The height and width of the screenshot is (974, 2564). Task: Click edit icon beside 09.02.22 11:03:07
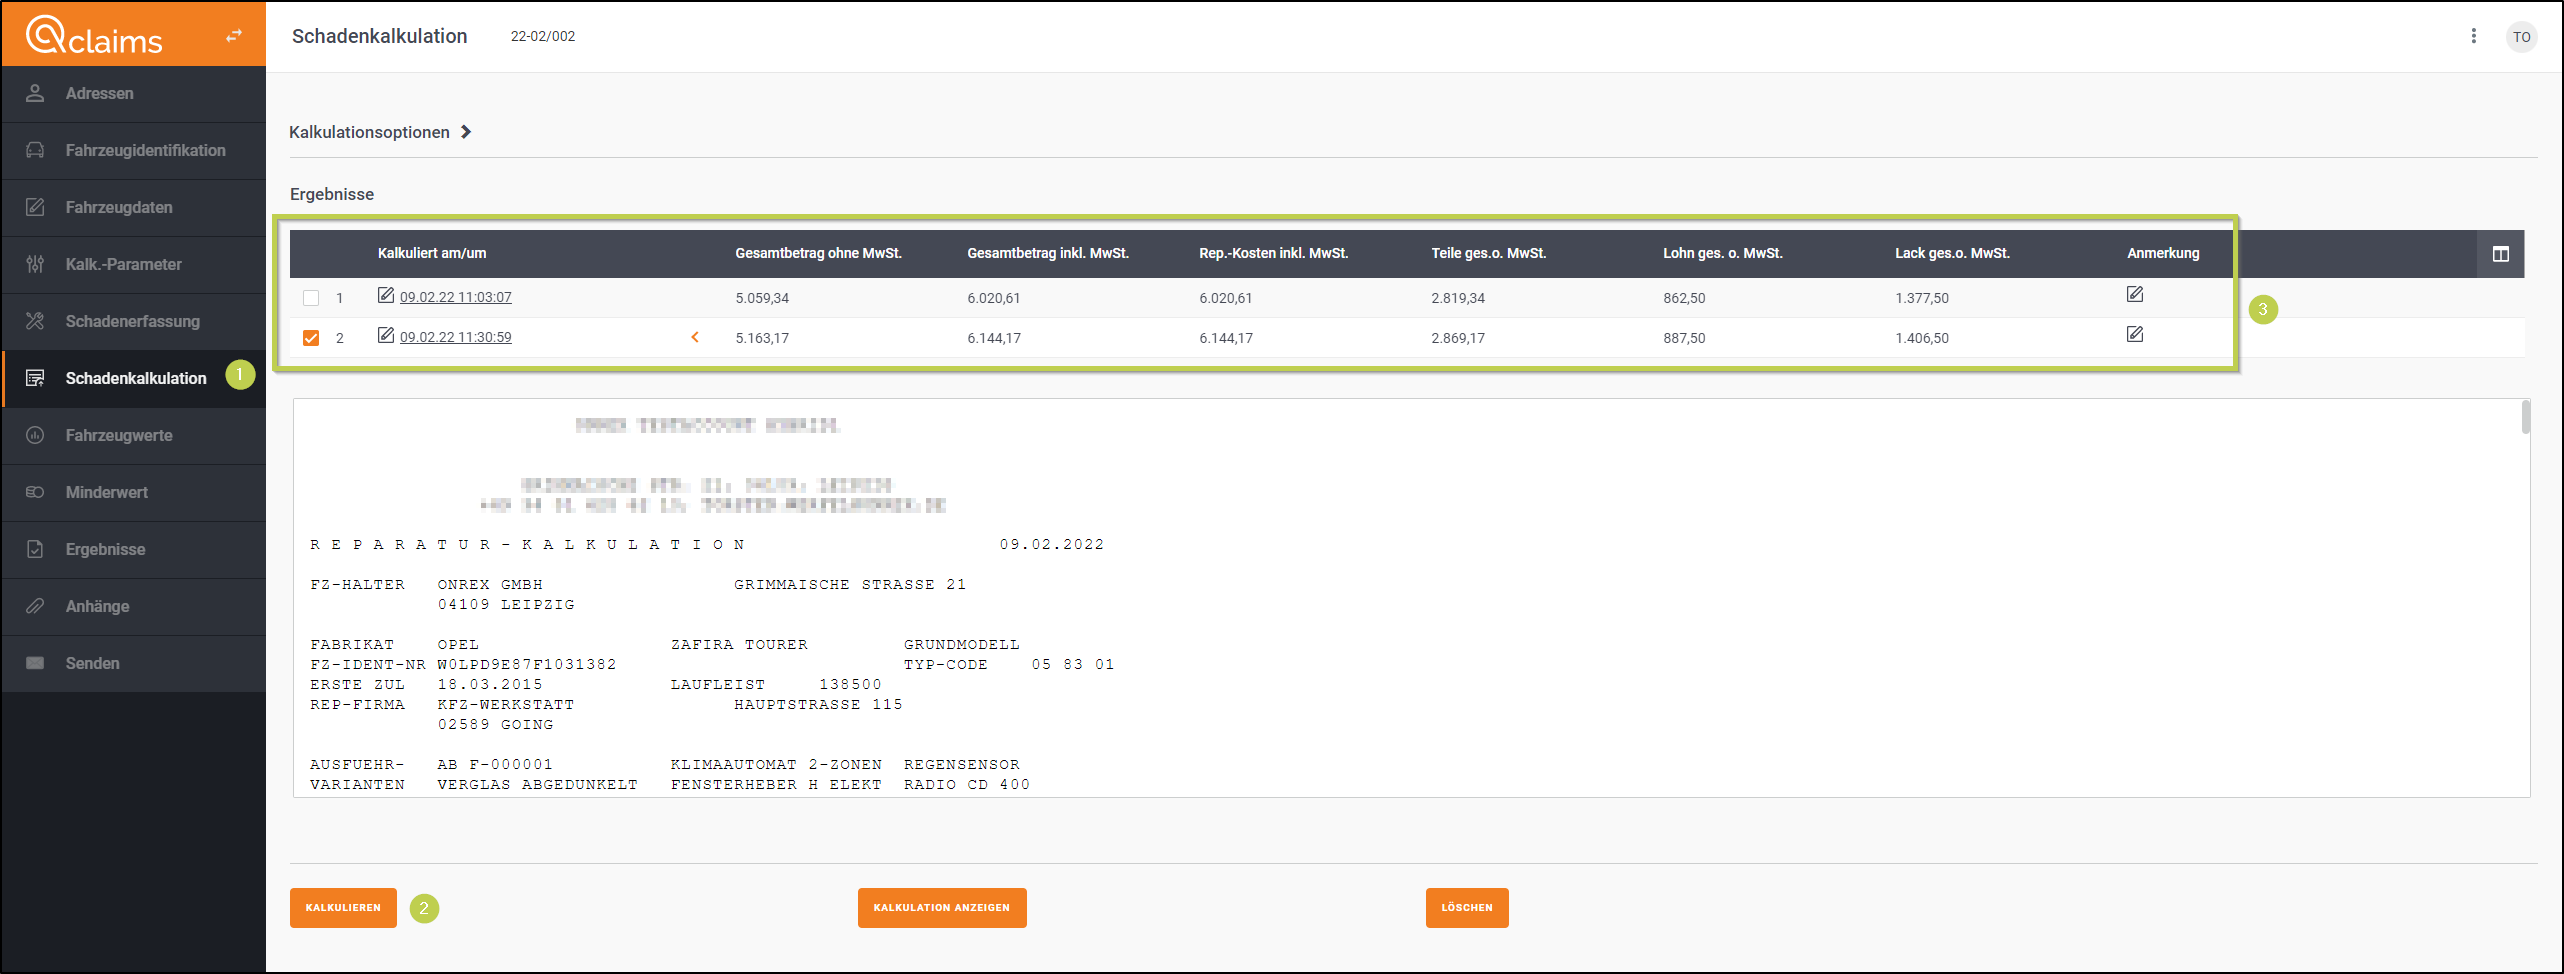385,295
